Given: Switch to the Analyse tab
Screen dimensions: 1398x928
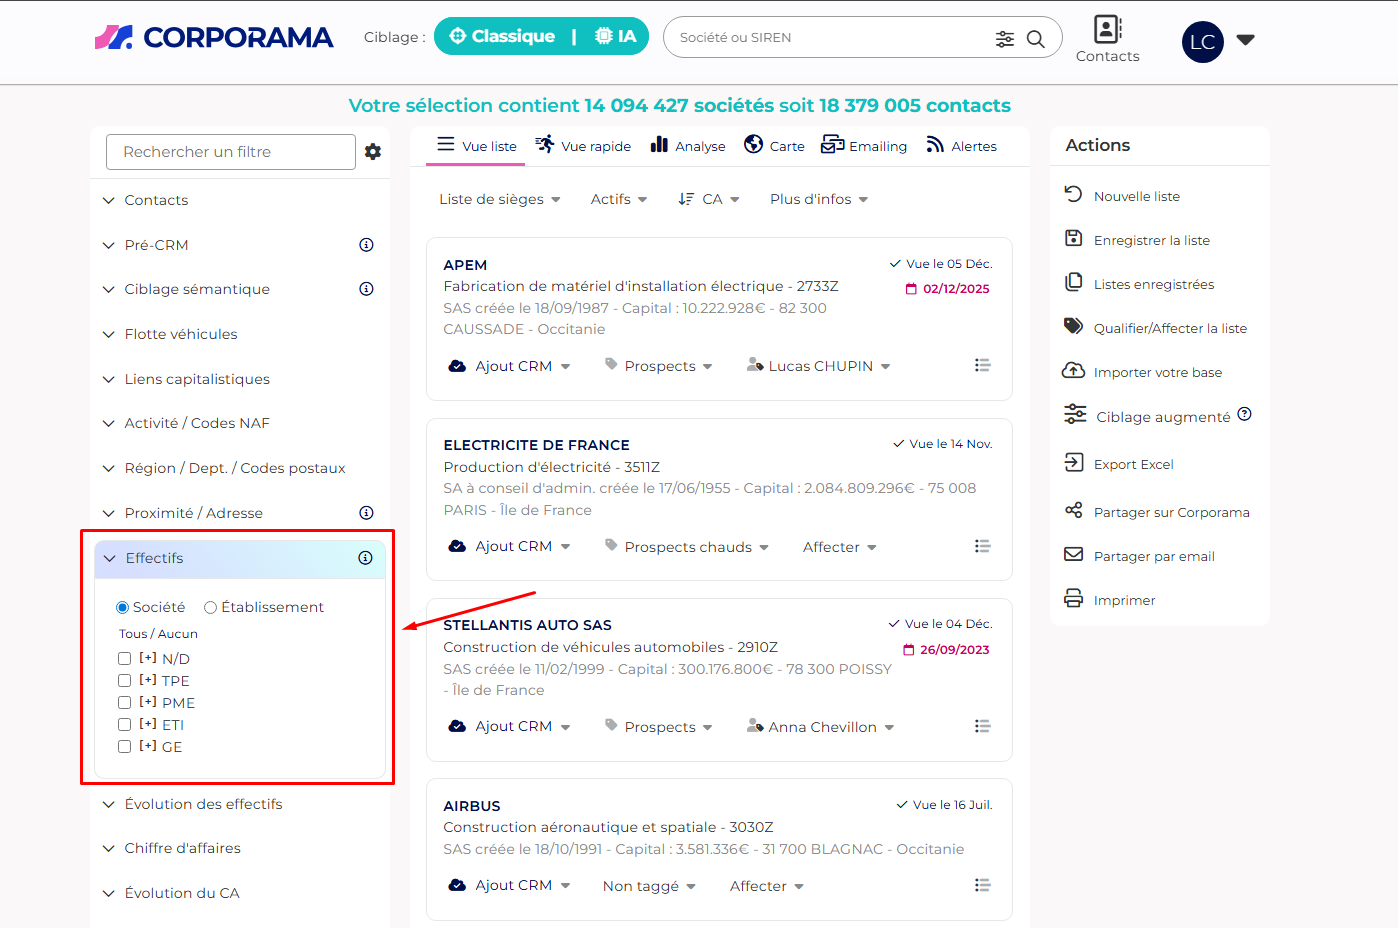Looking at the screenshot, I should (x=688, y=146).
